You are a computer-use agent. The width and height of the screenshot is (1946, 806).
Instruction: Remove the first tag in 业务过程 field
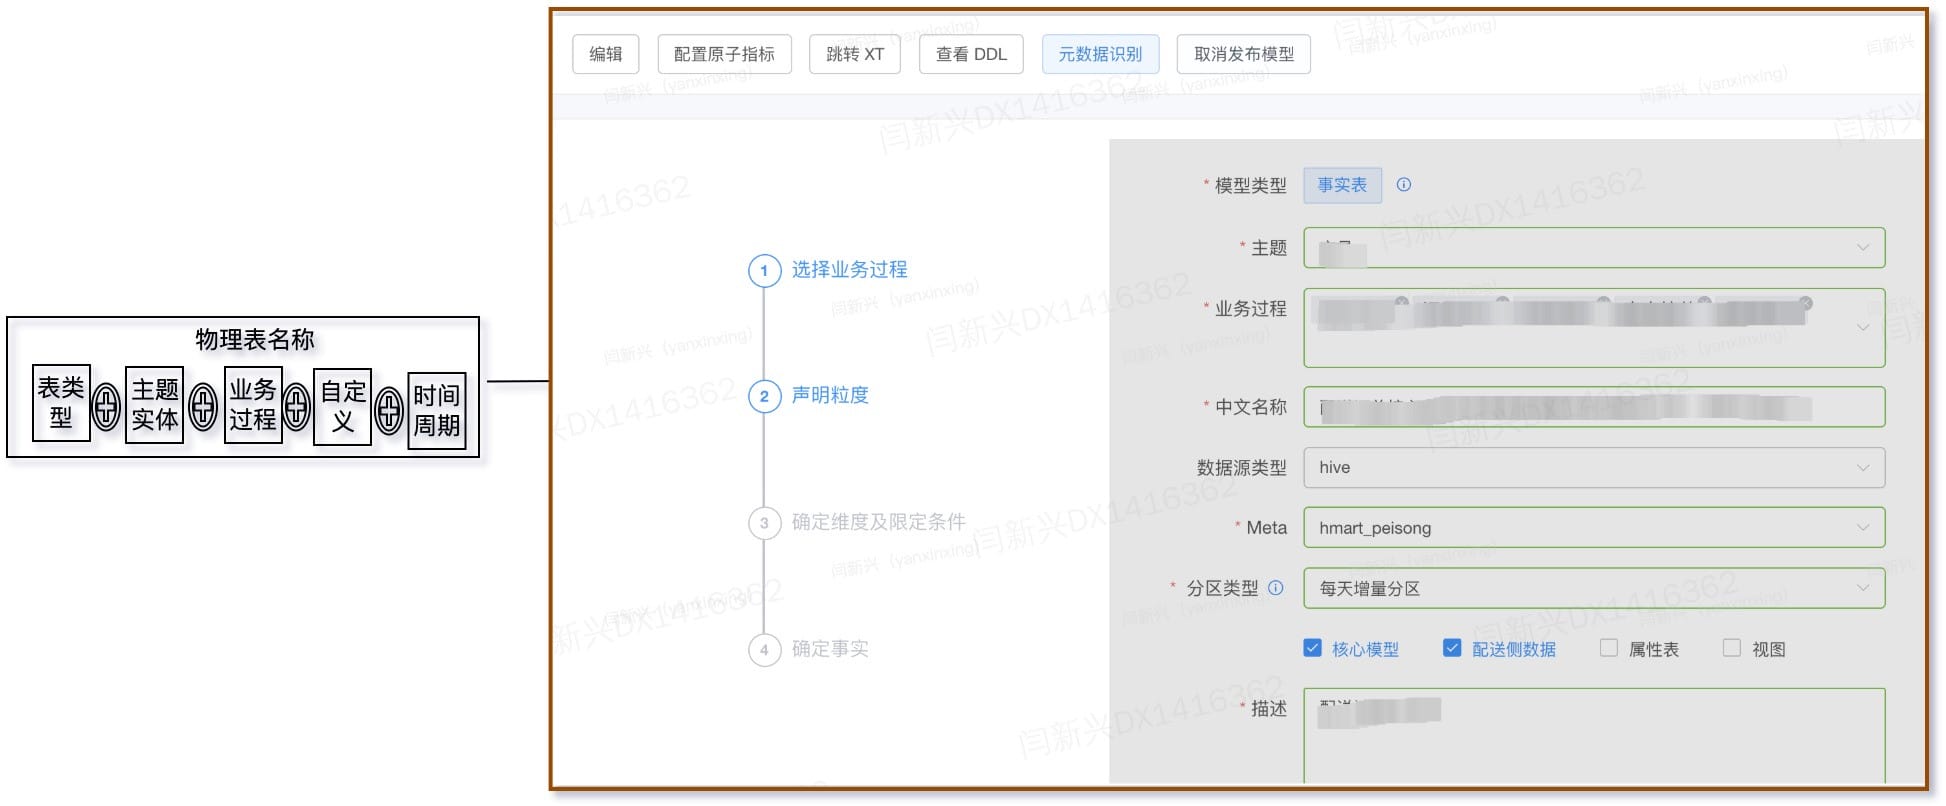[1401, 301]
